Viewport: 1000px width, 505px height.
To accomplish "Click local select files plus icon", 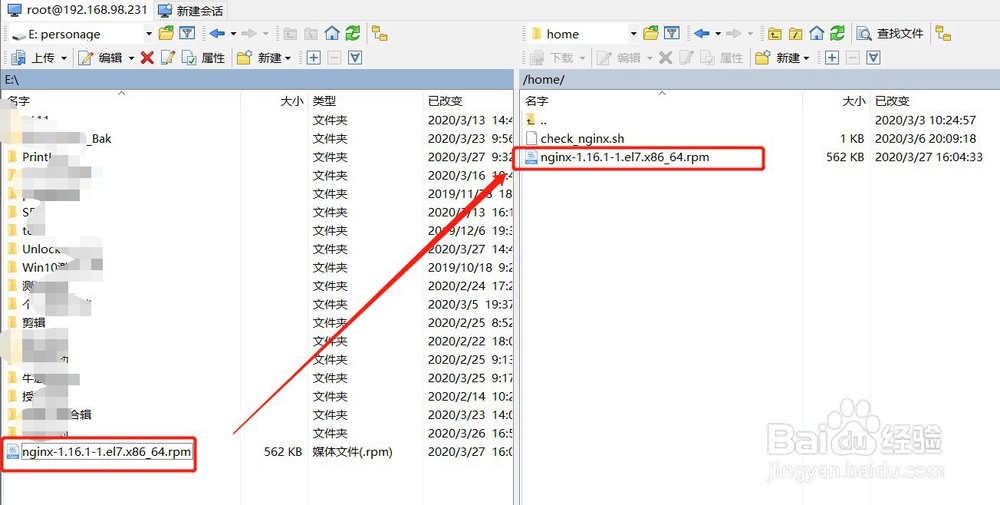I will [x=313, y=58].
